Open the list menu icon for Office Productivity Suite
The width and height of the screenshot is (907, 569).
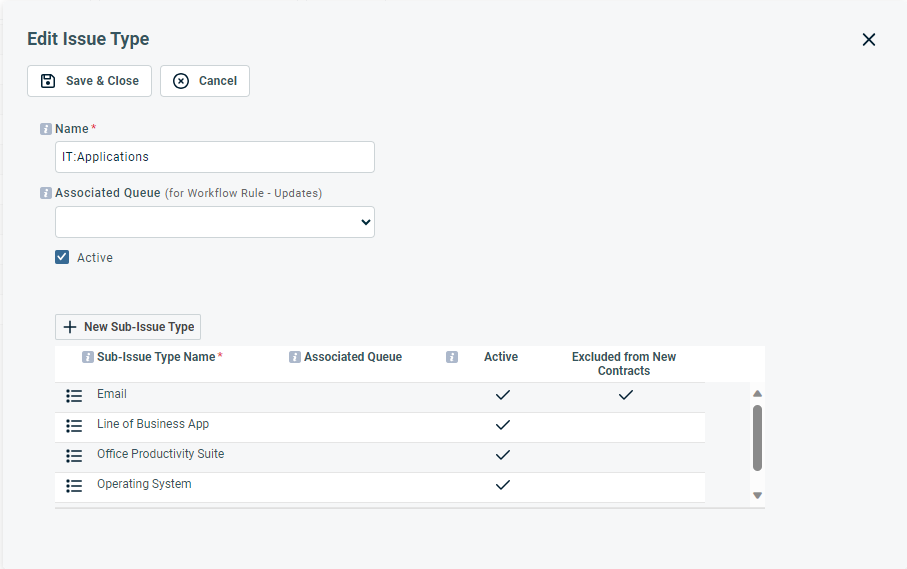74,456
